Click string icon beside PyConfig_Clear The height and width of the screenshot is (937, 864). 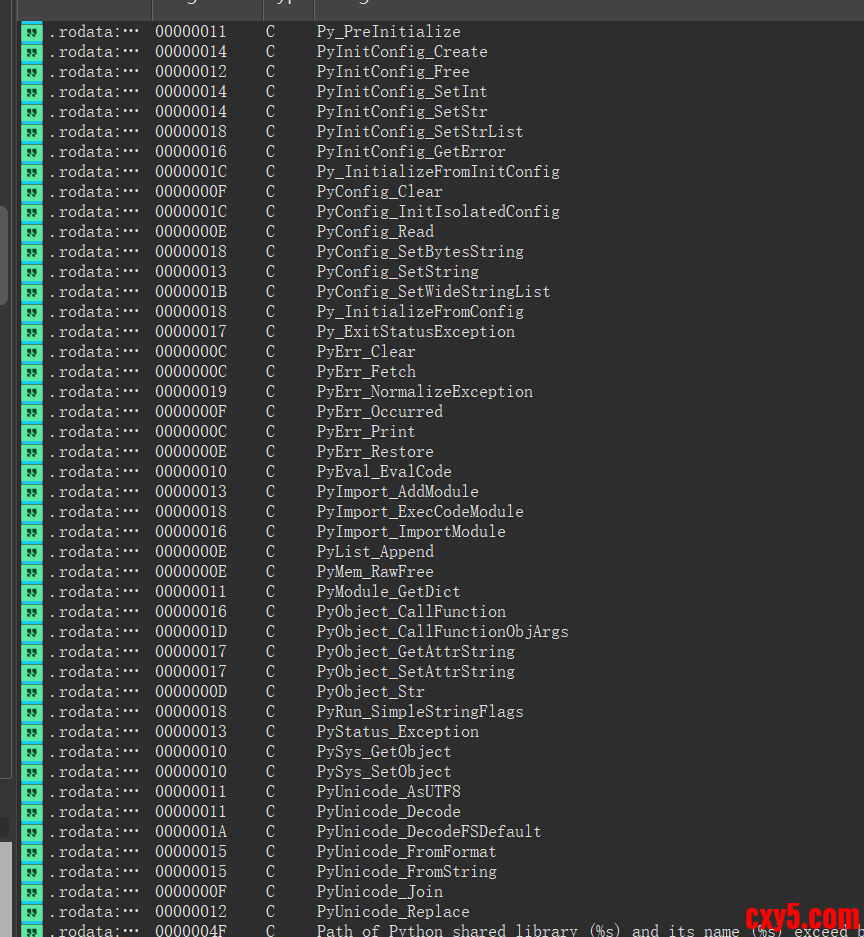[x=32, y=192]
